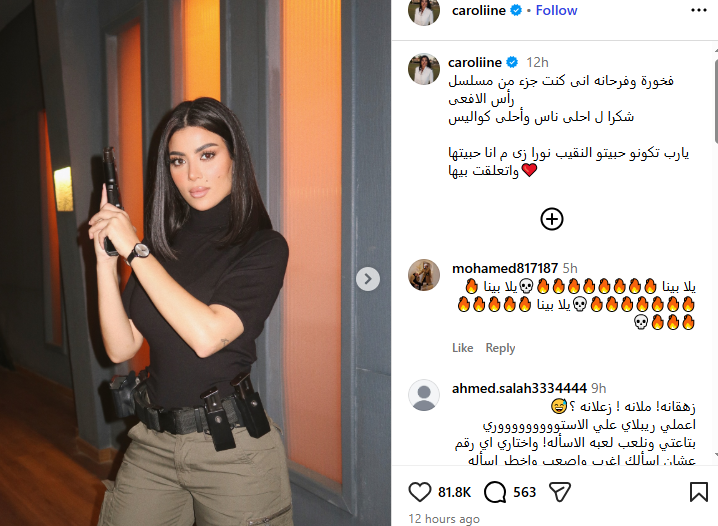Load more comments with the plus circle

pyautogui.click(x=552, y=219)
